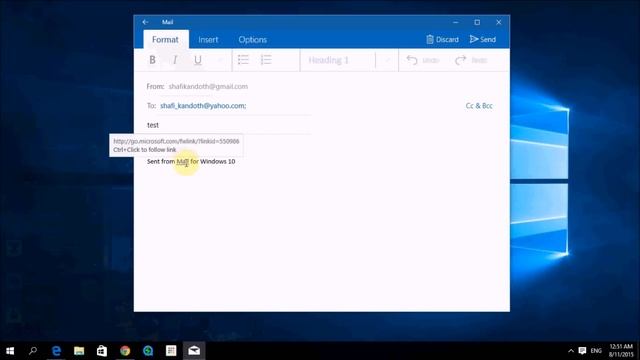
Task: Expand the font formatting dropdown arrow
Action: coord(220,60)
